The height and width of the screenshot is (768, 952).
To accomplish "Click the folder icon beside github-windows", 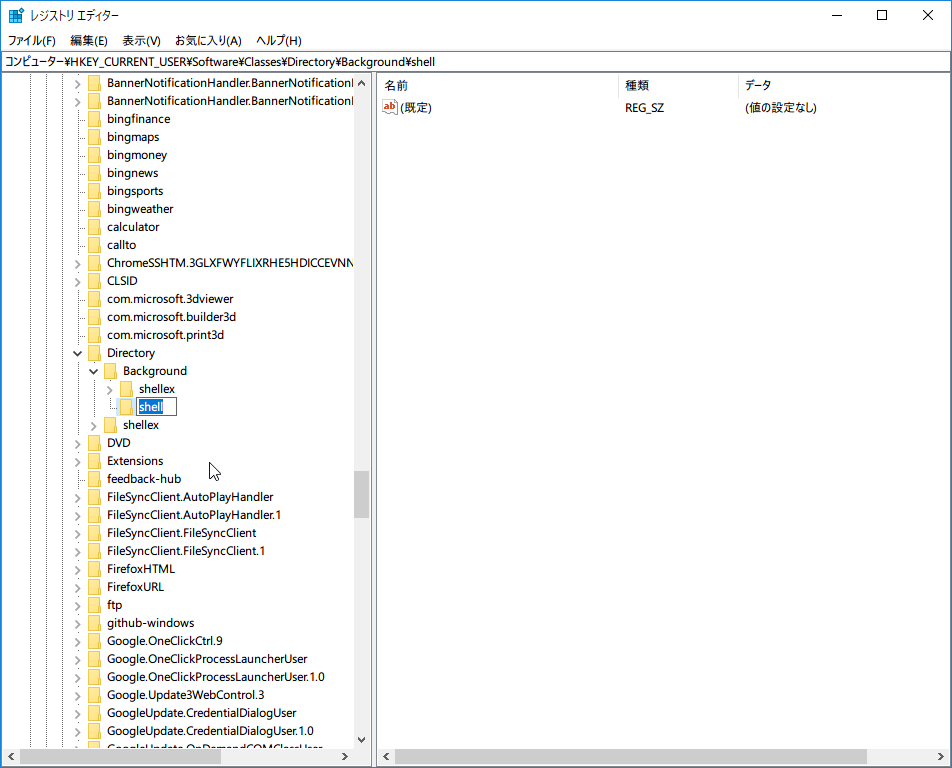I will (x=94, y=623).
